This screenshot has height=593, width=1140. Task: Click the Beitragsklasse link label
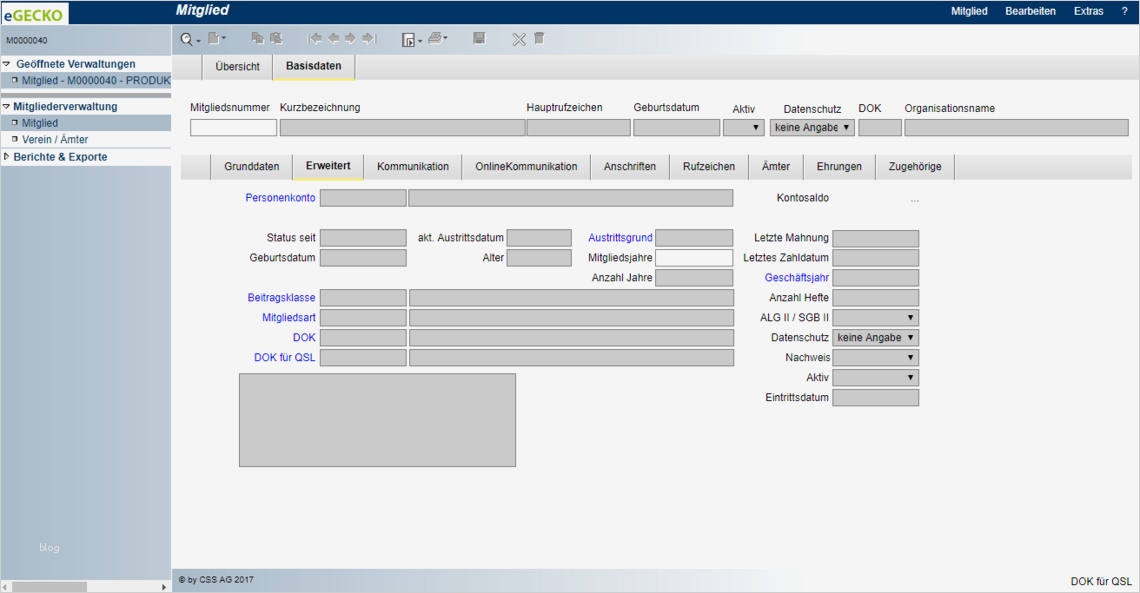click(281, 298)
